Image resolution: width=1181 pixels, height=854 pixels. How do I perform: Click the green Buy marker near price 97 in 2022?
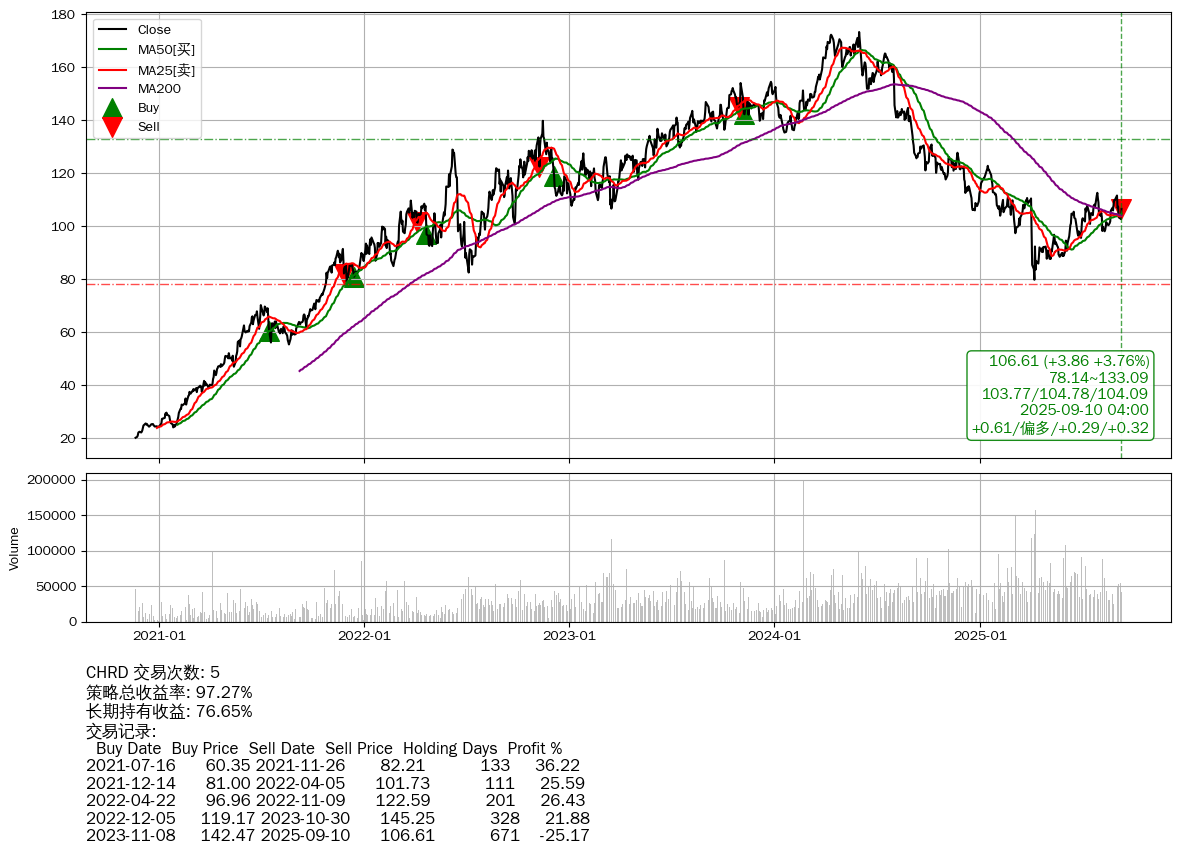pos(425,235)
